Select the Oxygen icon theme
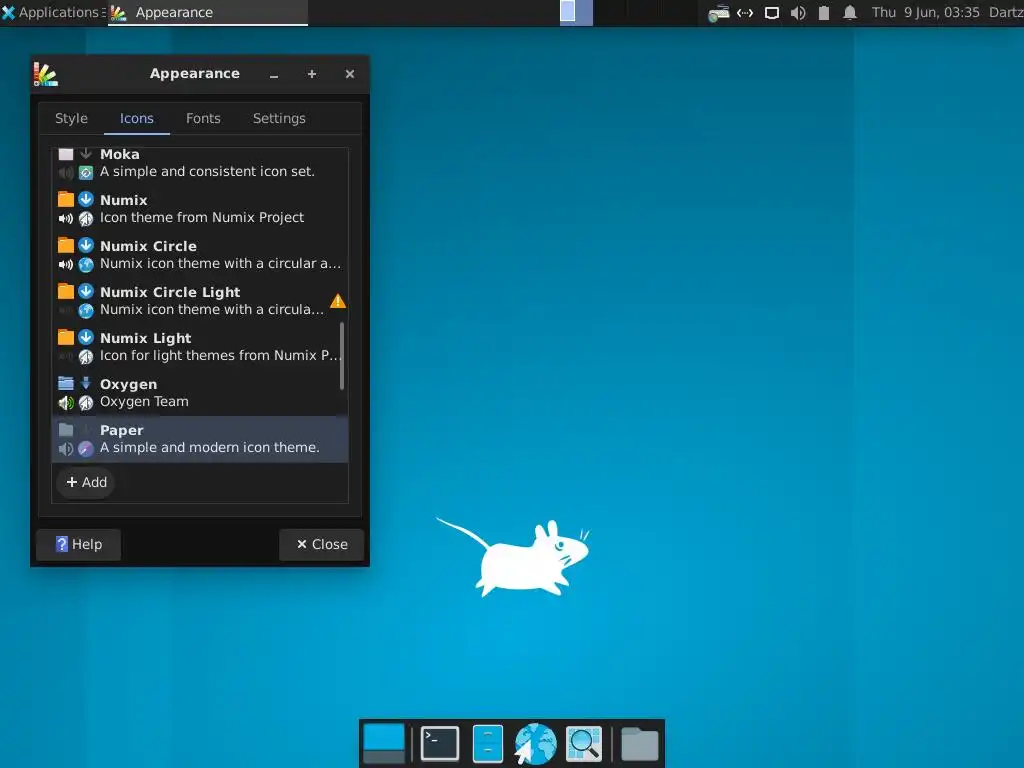The image size is (1024, 768). pyautogui.click(x=200, y=393)
